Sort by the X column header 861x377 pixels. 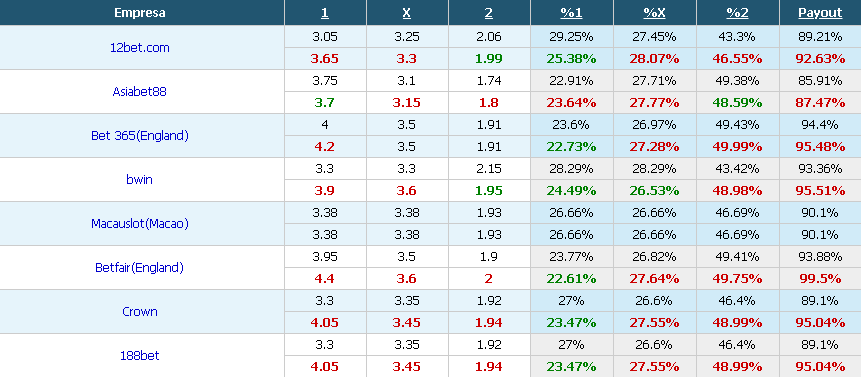(406, 13)
